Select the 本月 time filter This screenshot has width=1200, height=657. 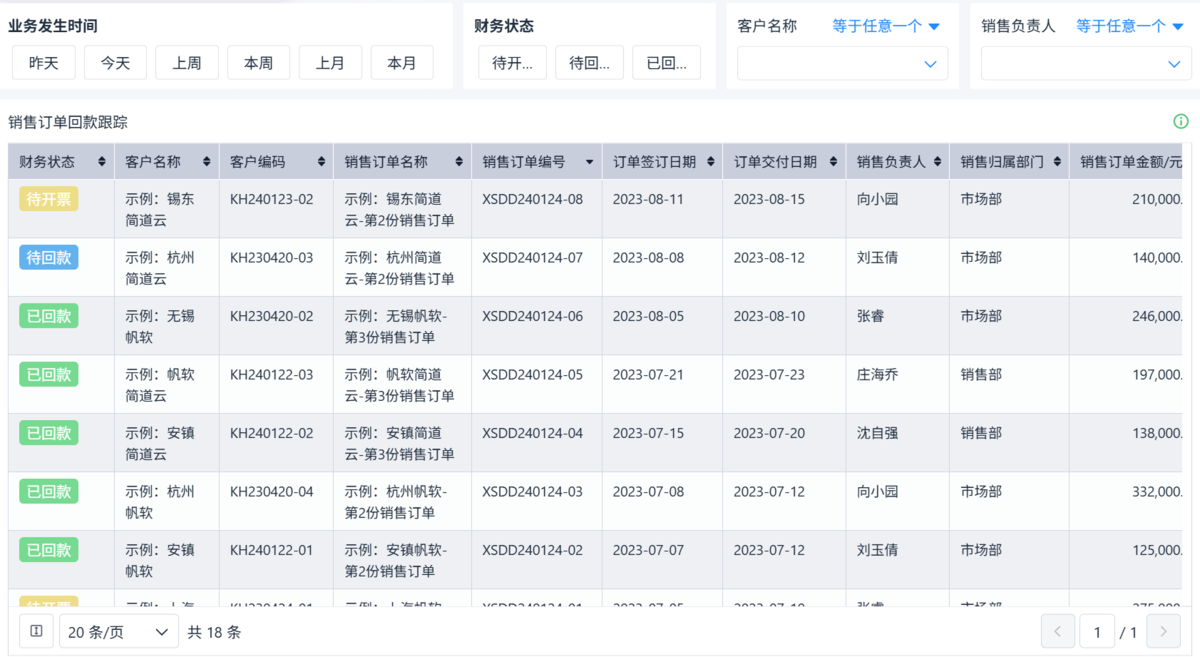402,63
